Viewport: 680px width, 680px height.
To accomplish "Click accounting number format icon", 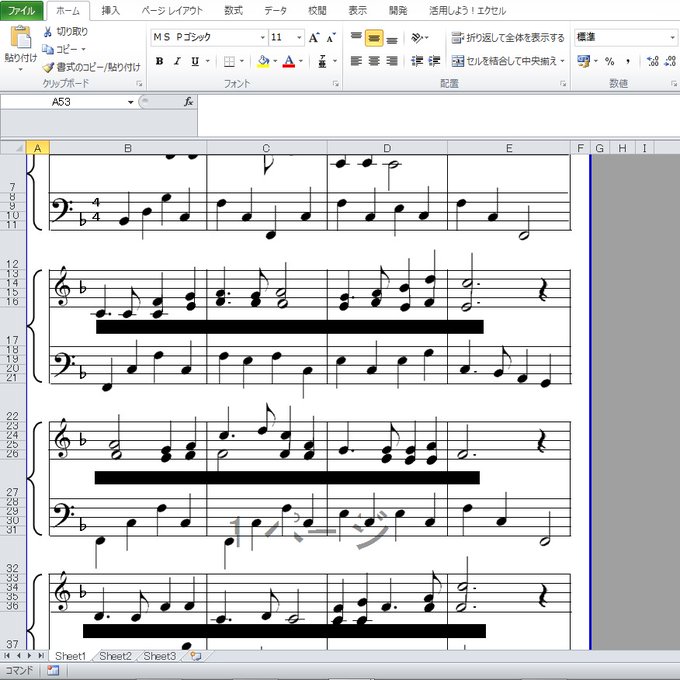I will 583,61.
